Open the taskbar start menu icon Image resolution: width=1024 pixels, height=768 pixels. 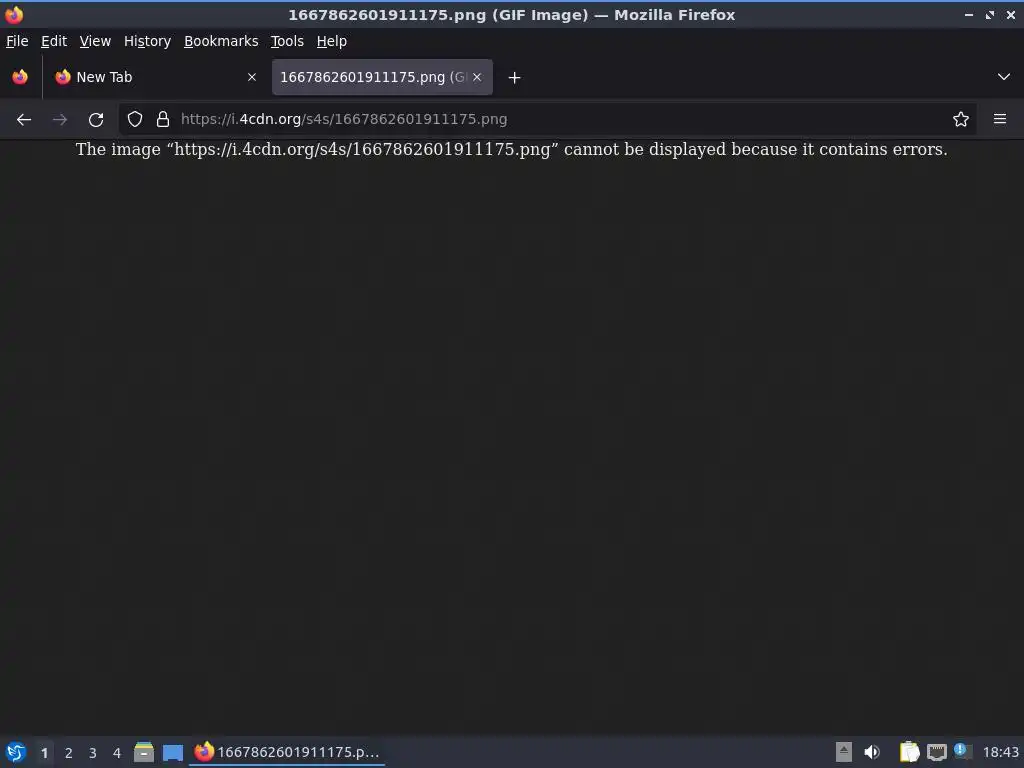click(x=16, y=752)
